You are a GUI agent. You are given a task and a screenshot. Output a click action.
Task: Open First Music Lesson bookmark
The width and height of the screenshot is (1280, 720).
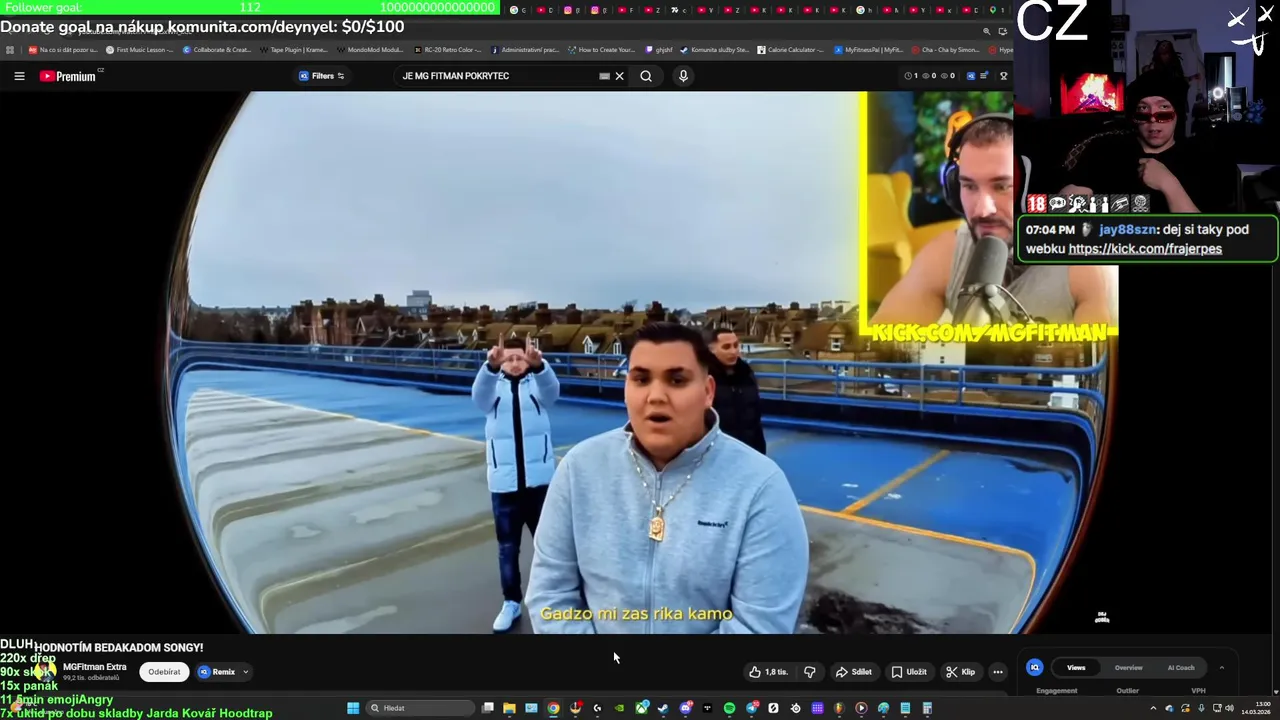pos(140,49)
